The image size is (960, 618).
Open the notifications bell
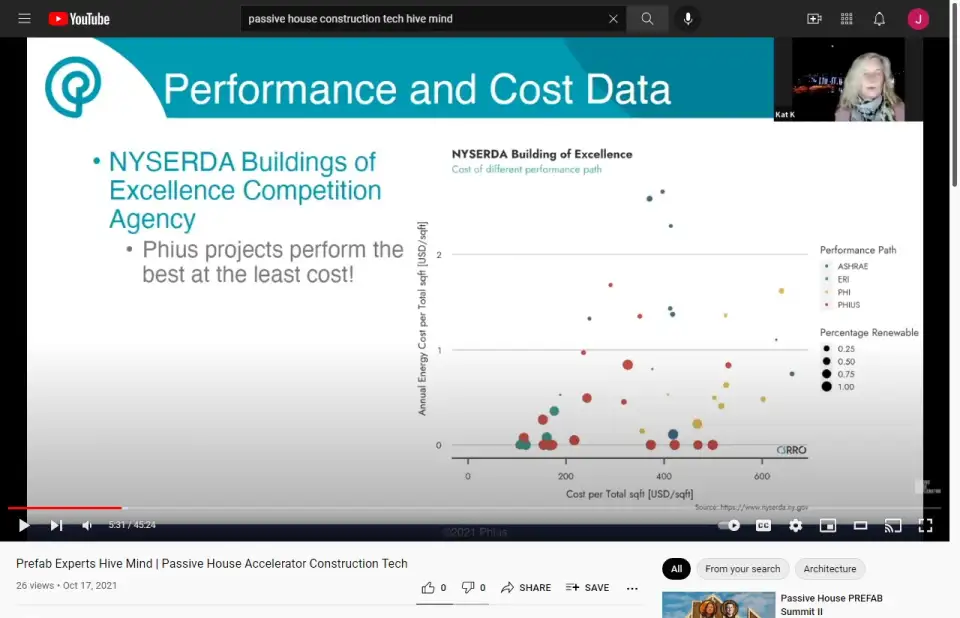tap(879, 19)
